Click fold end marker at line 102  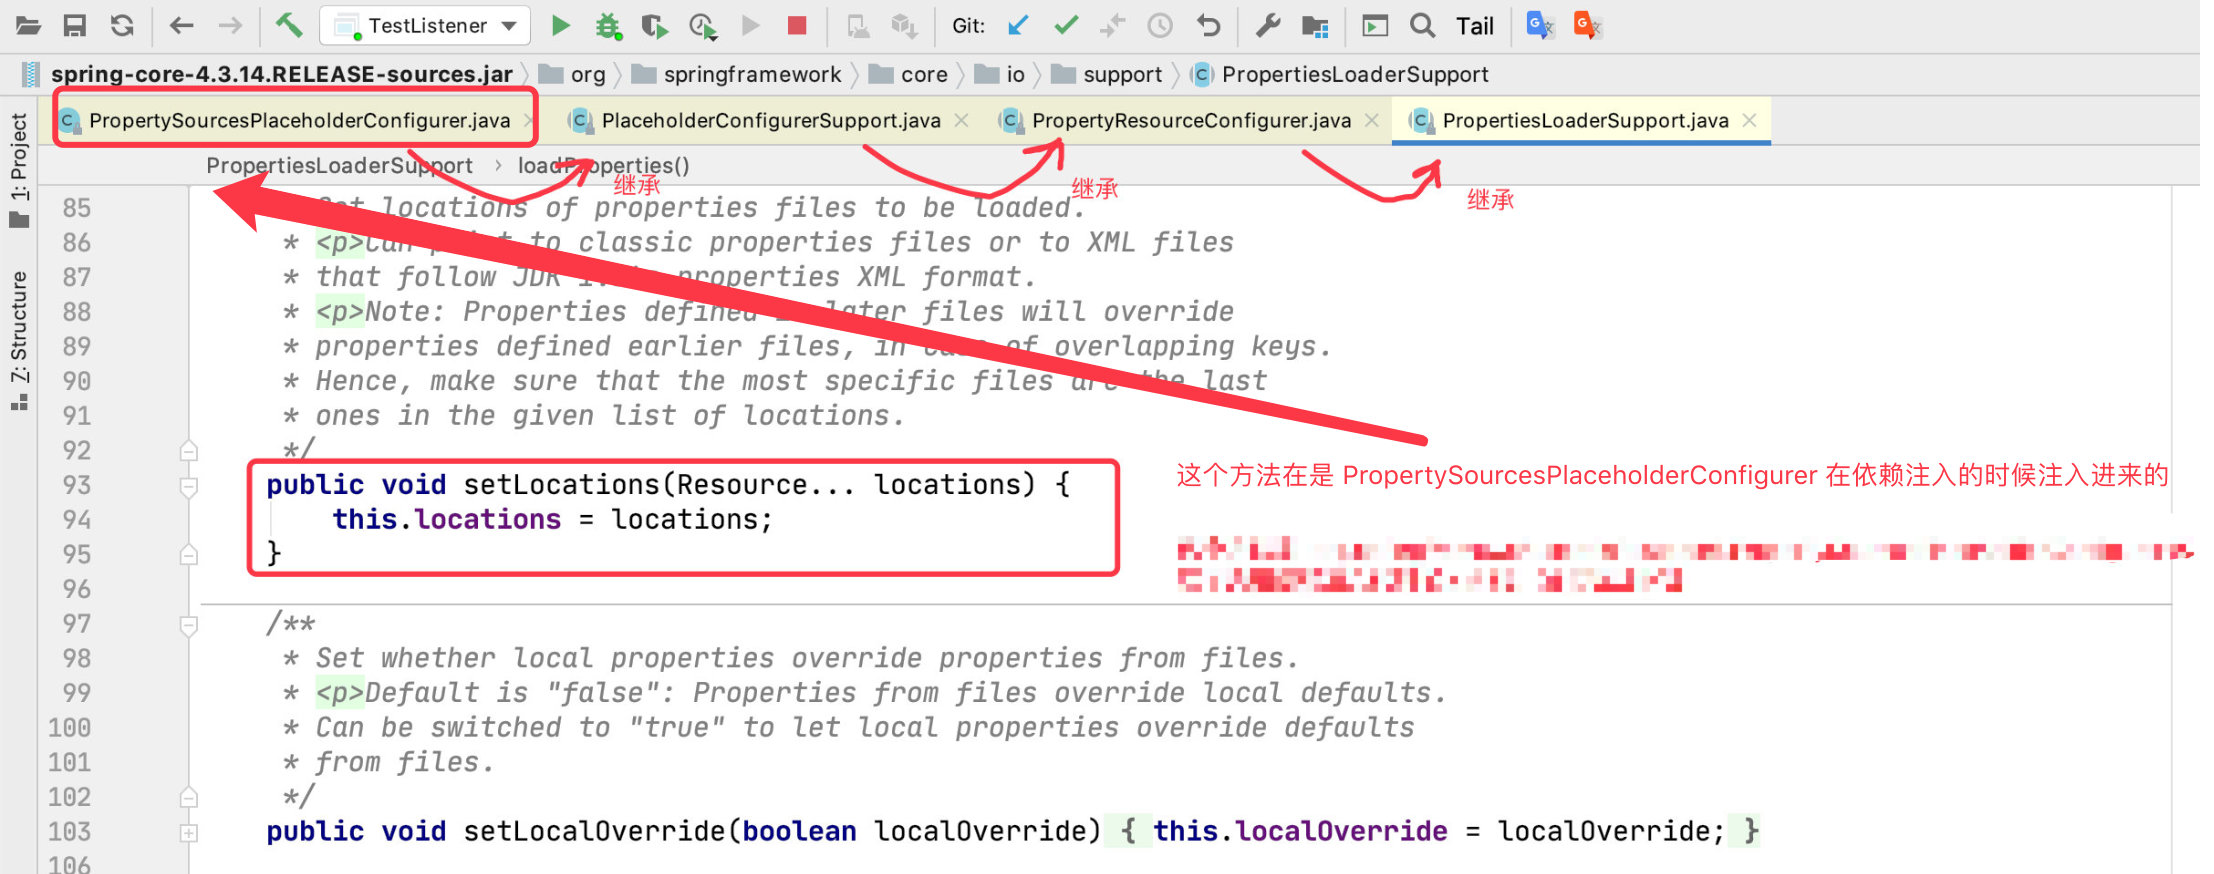coord(188,798)
